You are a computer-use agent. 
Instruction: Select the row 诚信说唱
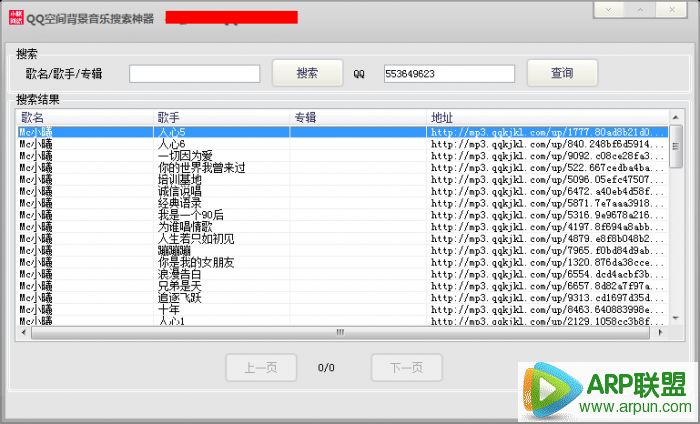pyautogui.click(x=342, y=191)
